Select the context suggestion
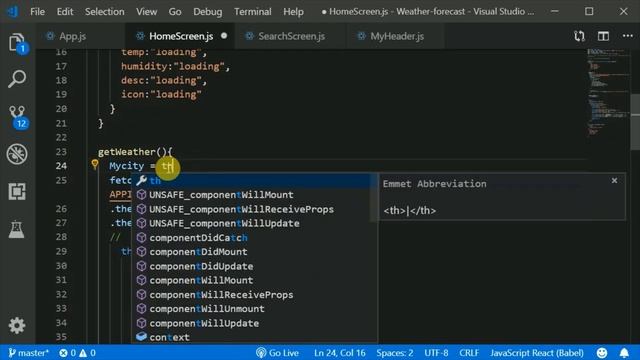The height and width of the screenshot is (360, 640). coord(251,337)
